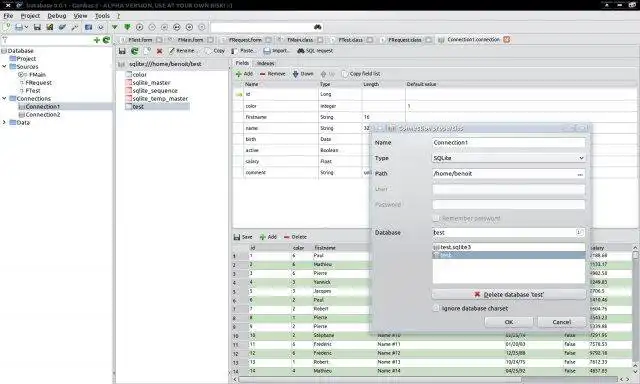
Task: Click the Path browse ellipsis button
Action: coord(580,174)
